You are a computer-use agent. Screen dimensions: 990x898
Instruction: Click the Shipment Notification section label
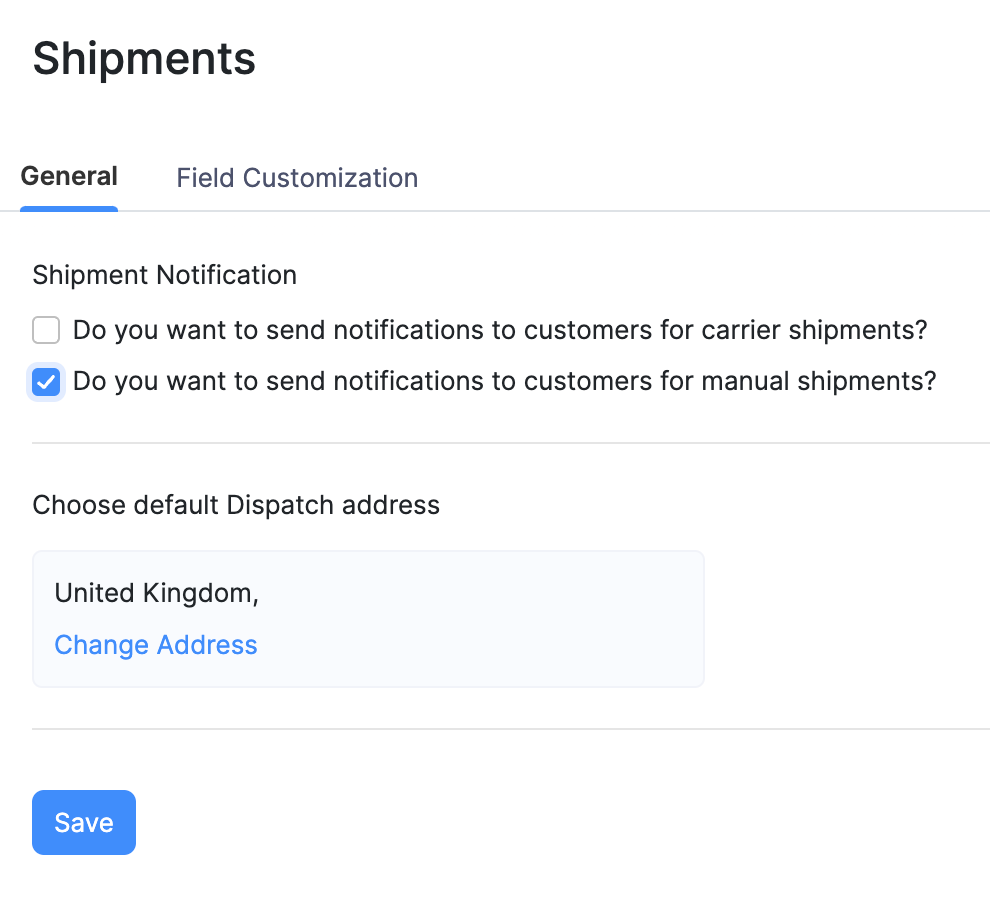(164, 275)
